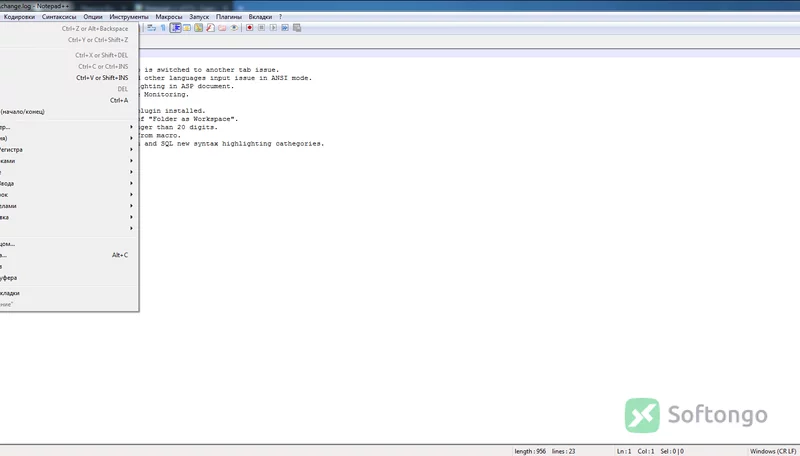Open the ? help menu

coord(280,17)
